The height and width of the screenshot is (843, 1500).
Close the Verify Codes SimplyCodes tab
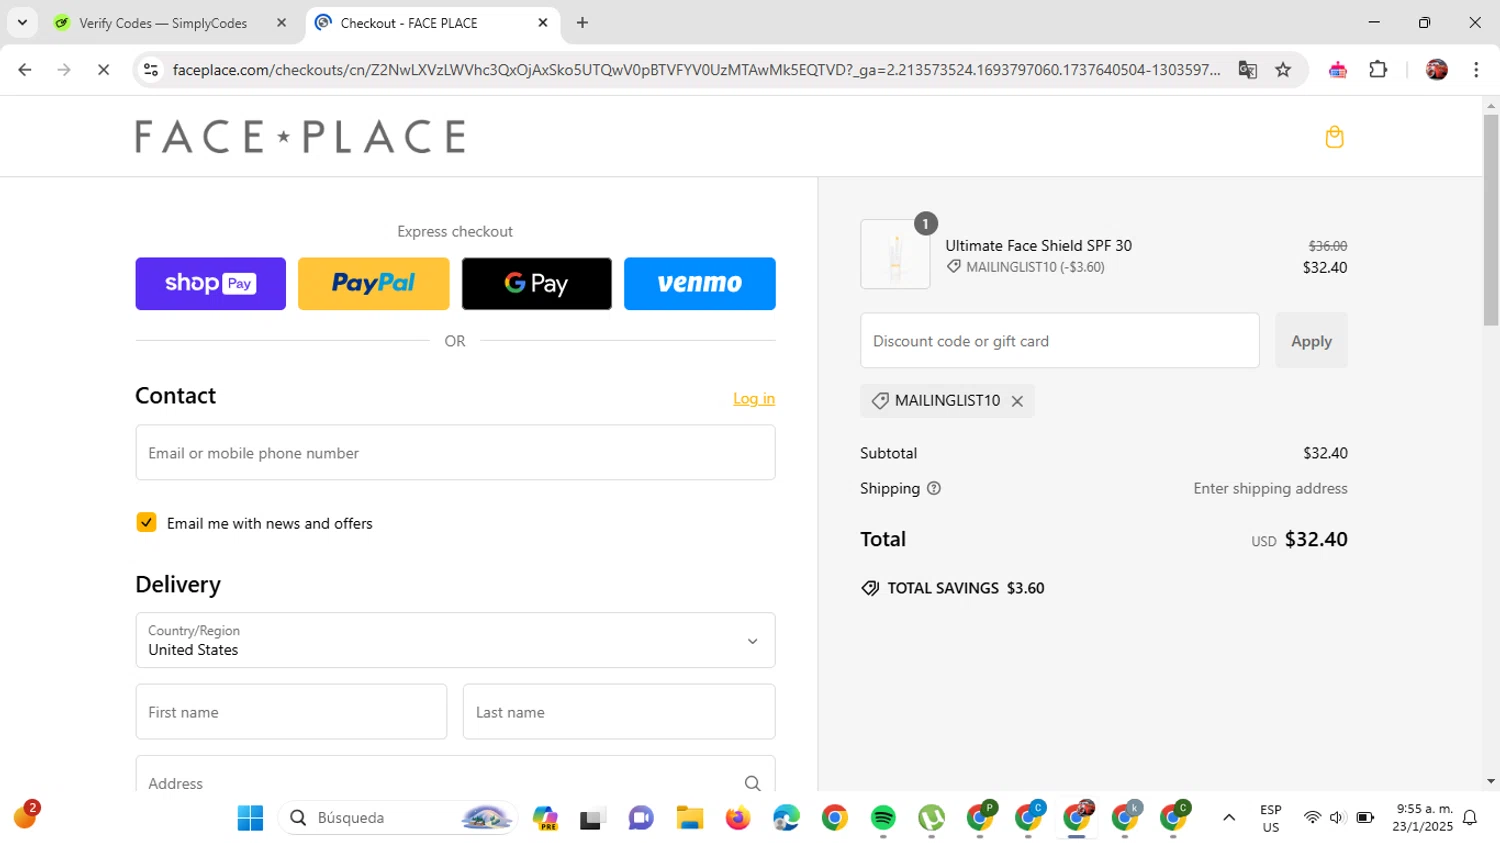pyautogui.click(x=281, y=22)
